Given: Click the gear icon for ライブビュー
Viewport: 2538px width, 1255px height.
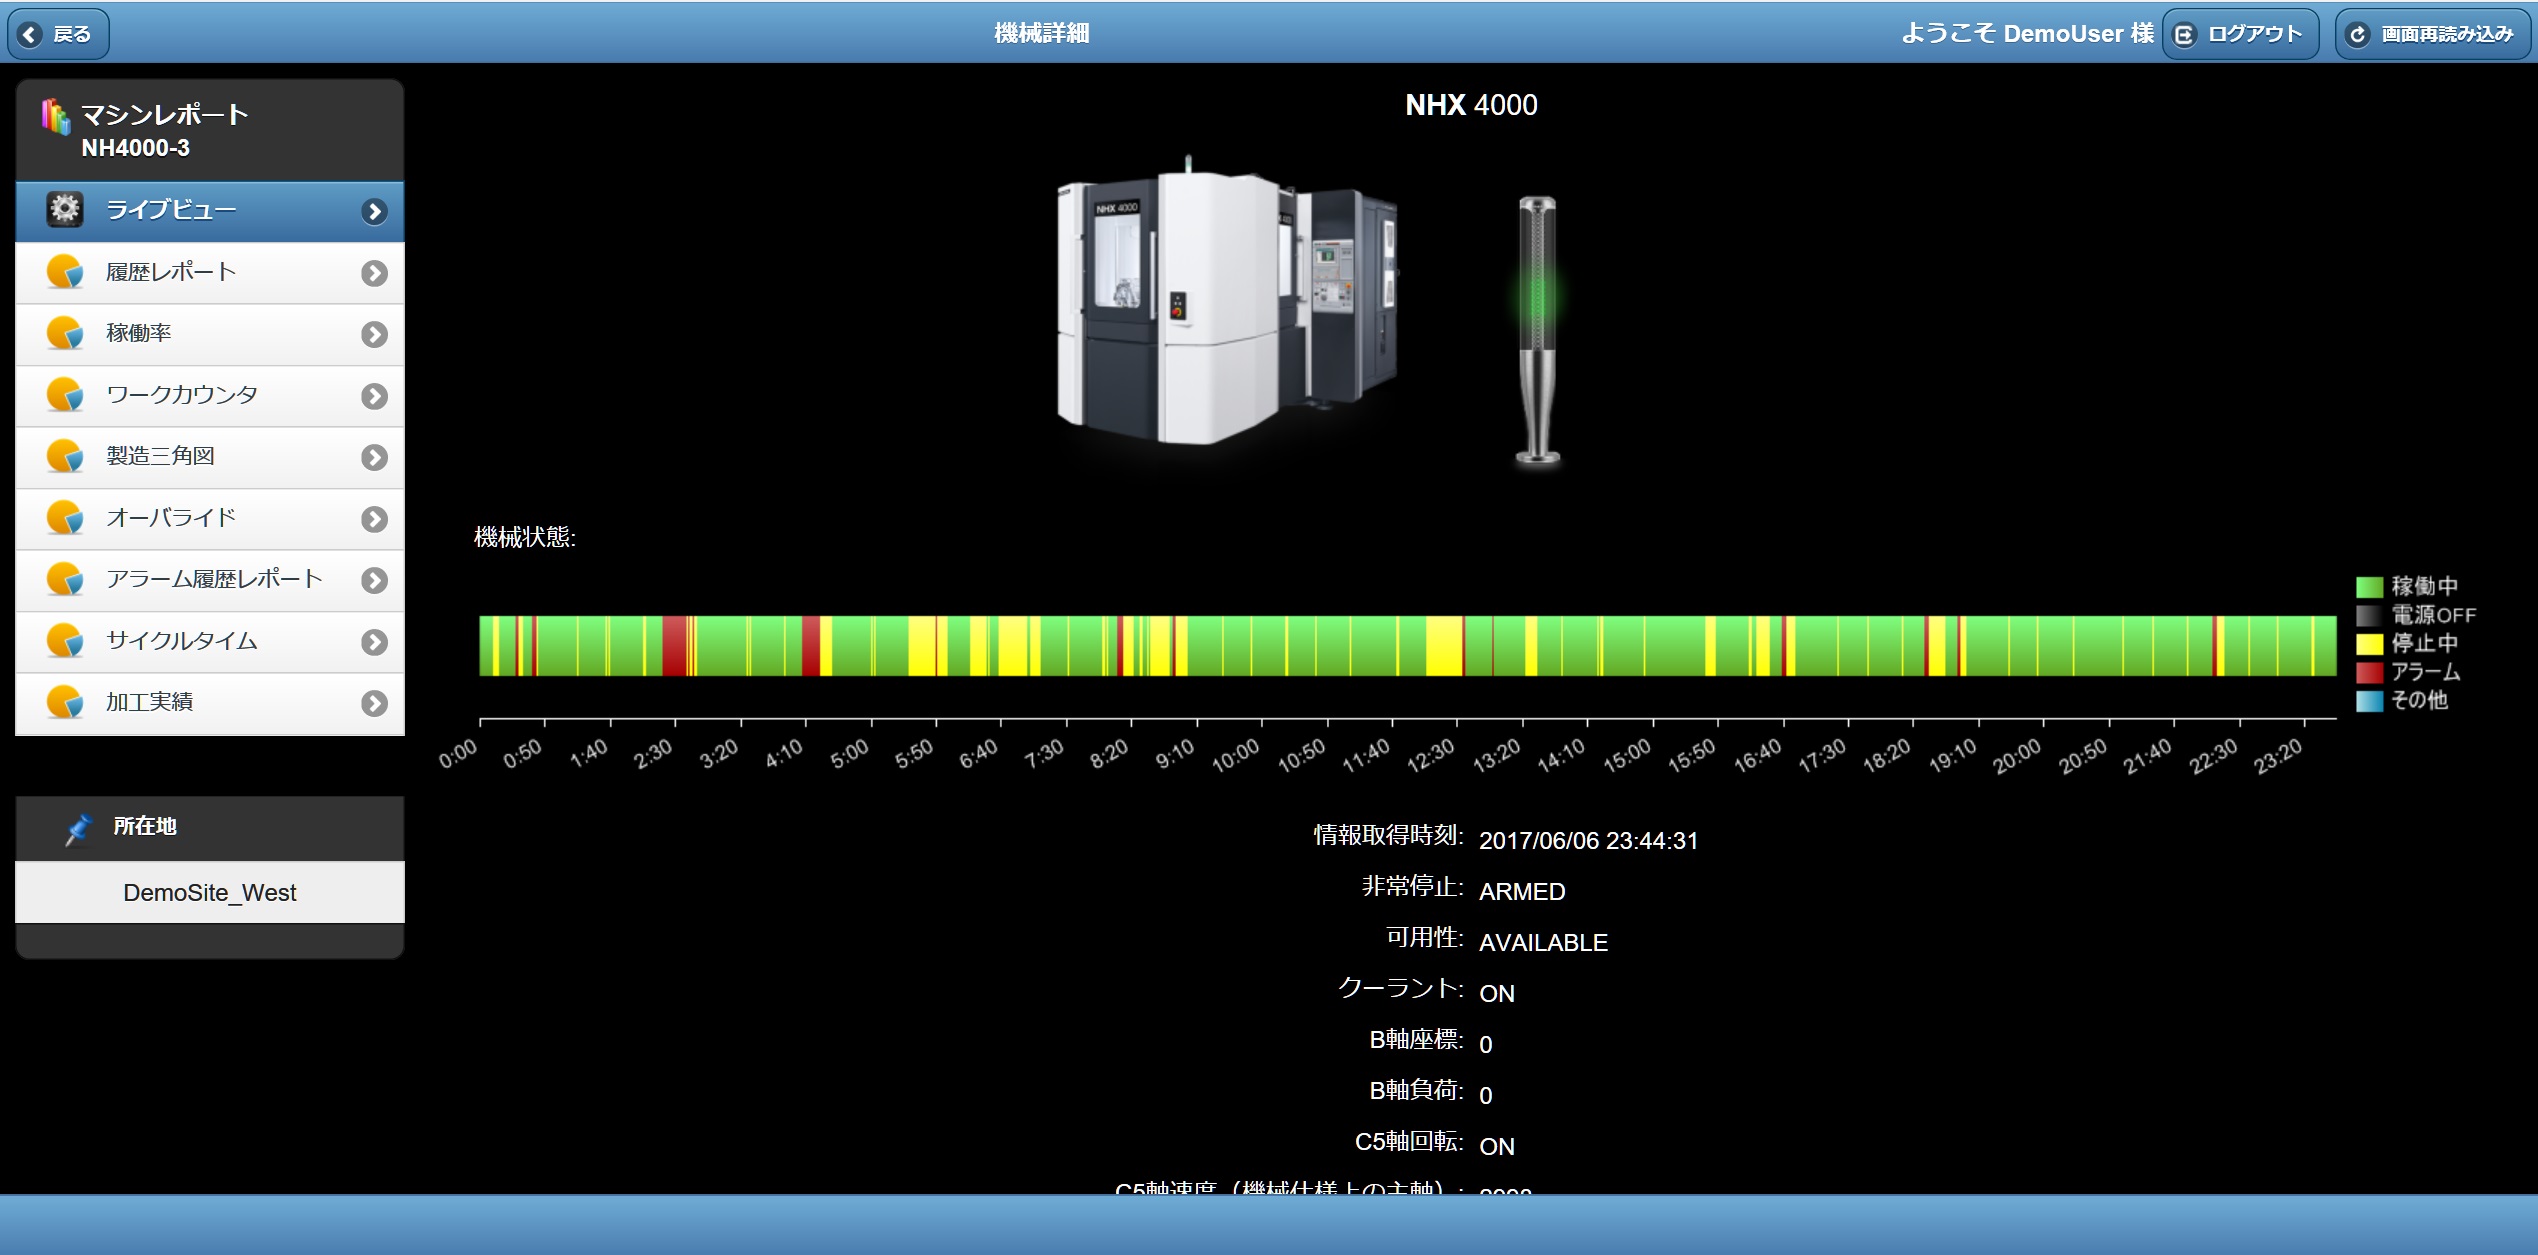Looking at the screenshot, I should pyautogui.click(x=65, y=209).
